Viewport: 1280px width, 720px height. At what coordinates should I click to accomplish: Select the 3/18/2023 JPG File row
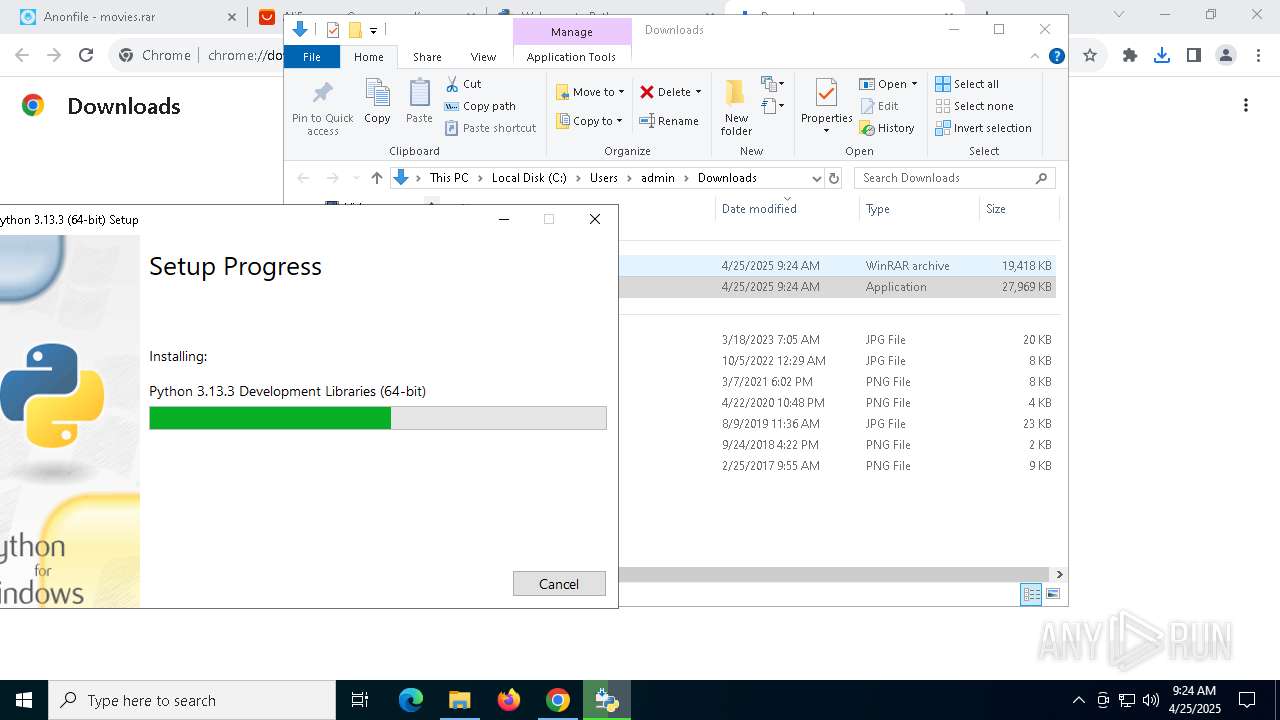coord(837,340)
